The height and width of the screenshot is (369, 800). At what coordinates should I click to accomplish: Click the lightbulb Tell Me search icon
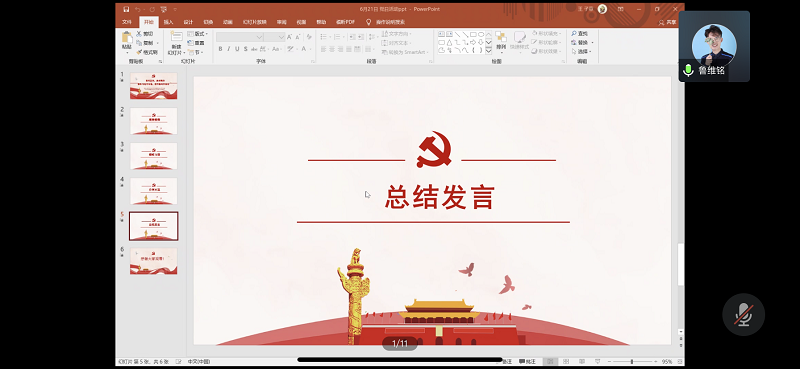pyautogui.click(x=368, y=22)
